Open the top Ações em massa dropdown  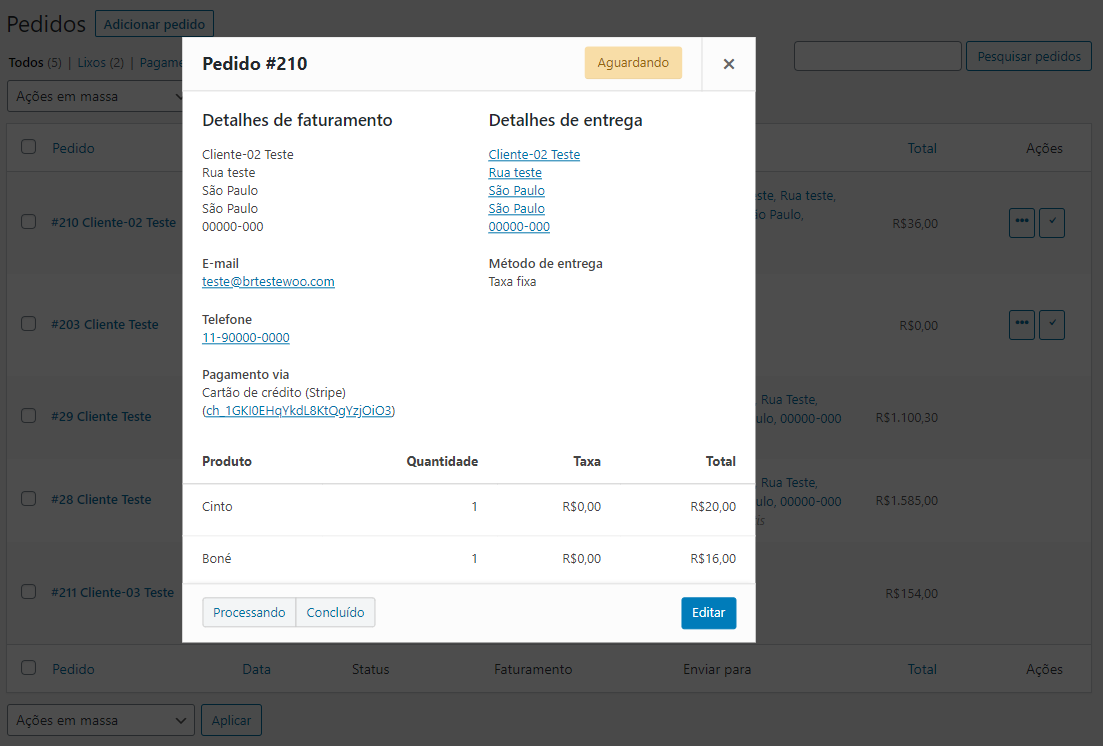(x=95, y=96)
